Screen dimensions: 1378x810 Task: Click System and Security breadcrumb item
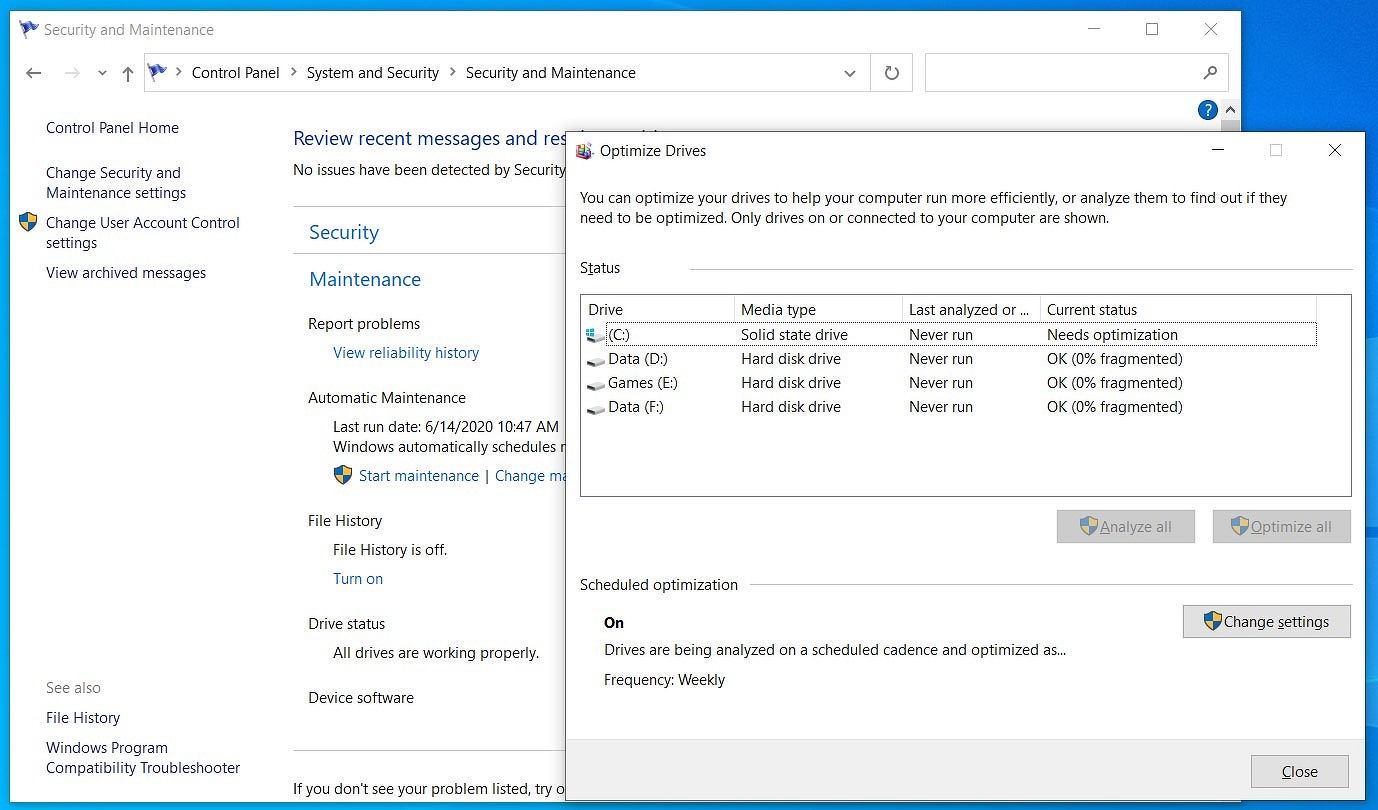click(x=372, y=73)
